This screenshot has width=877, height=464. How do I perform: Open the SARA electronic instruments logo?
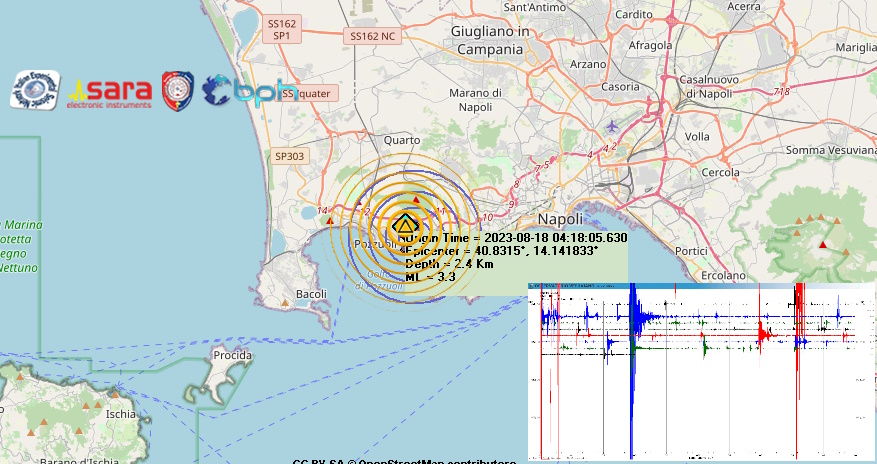pyautogui.click(x=110, y=91)
